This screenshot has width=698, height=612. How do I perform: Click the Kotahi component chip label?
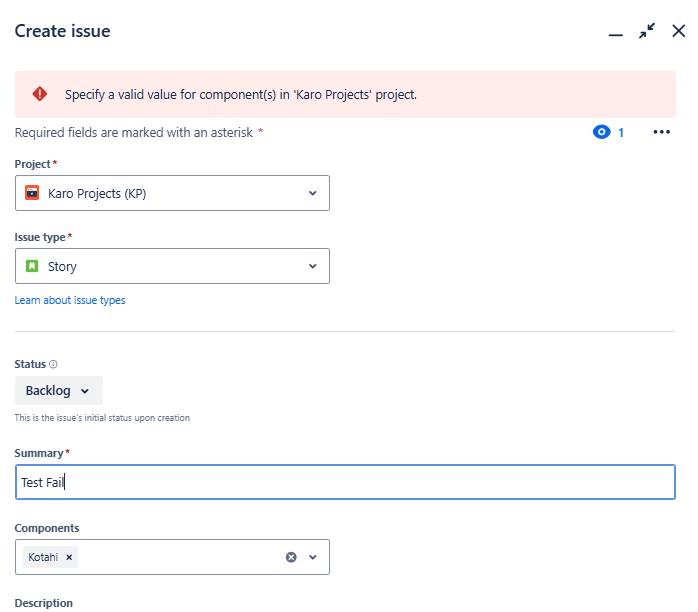point(43,557)
